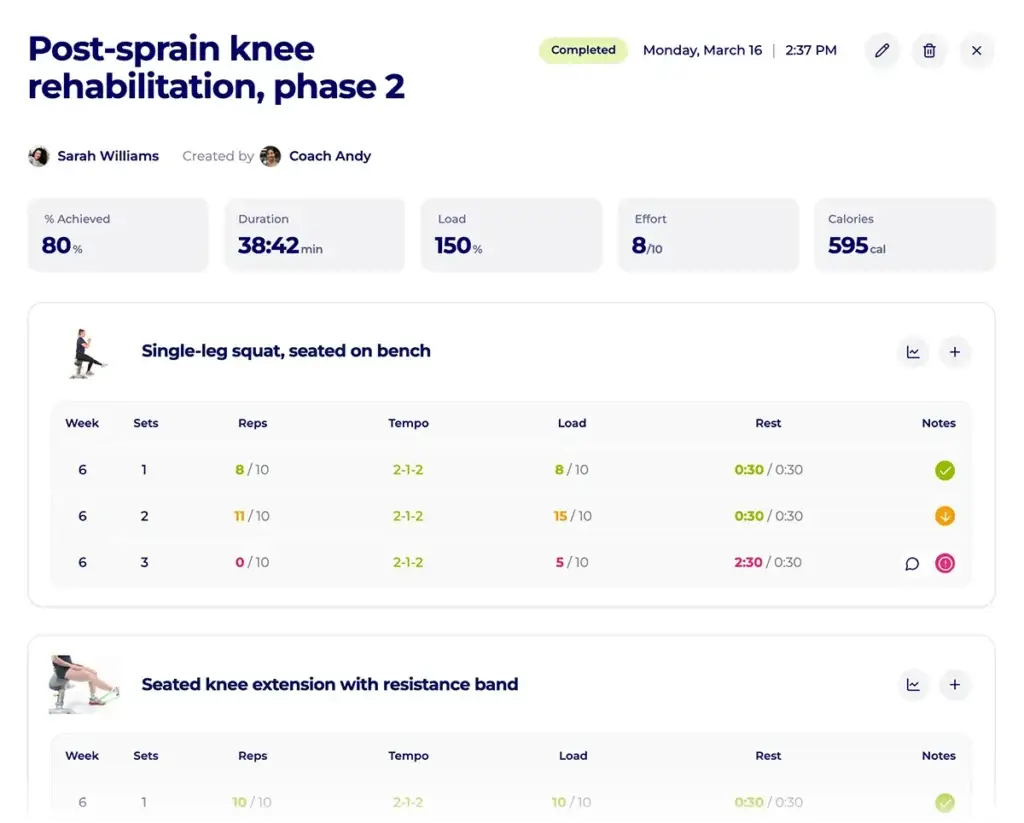Click reps value 0 / 10 in squat set 3
This screenshot has height=823, width=1024.
(252, 562)
